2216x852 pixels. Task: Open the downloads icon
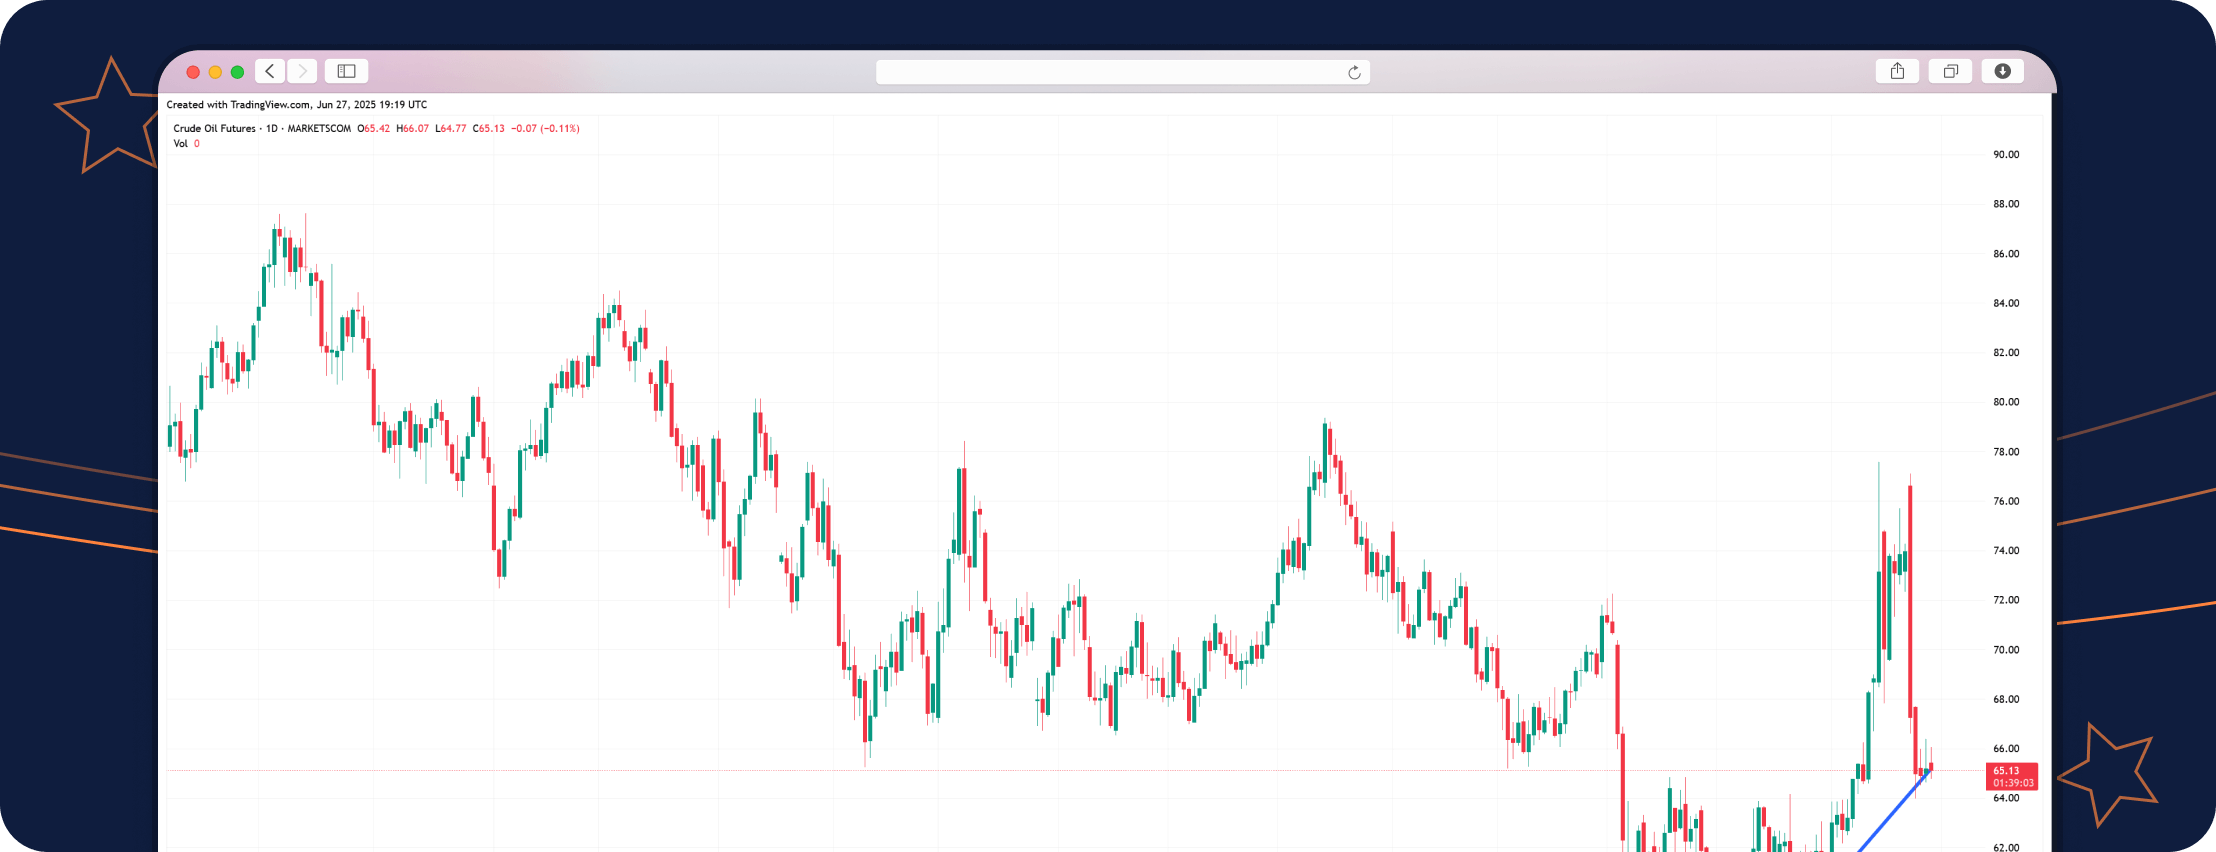pyautogui.click(x=2002, y=71)
